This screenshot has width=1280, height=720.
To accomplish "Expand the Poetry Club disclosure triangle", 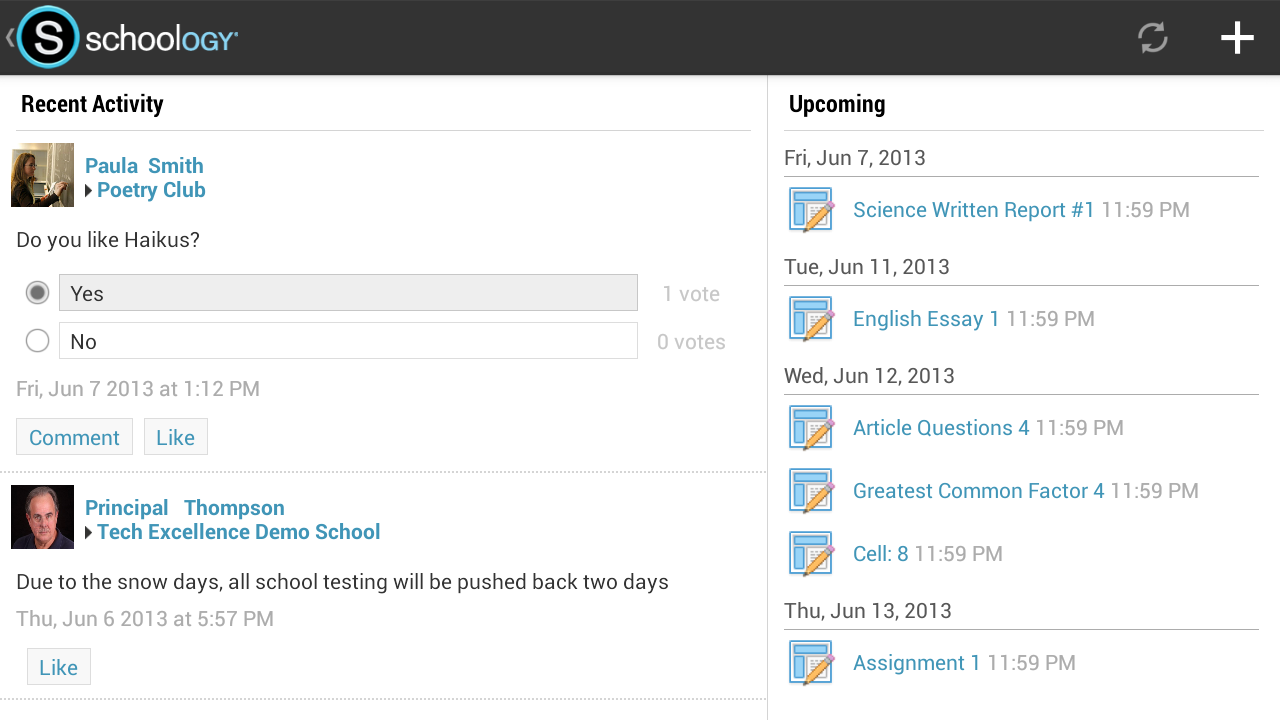I will (89, 190).
